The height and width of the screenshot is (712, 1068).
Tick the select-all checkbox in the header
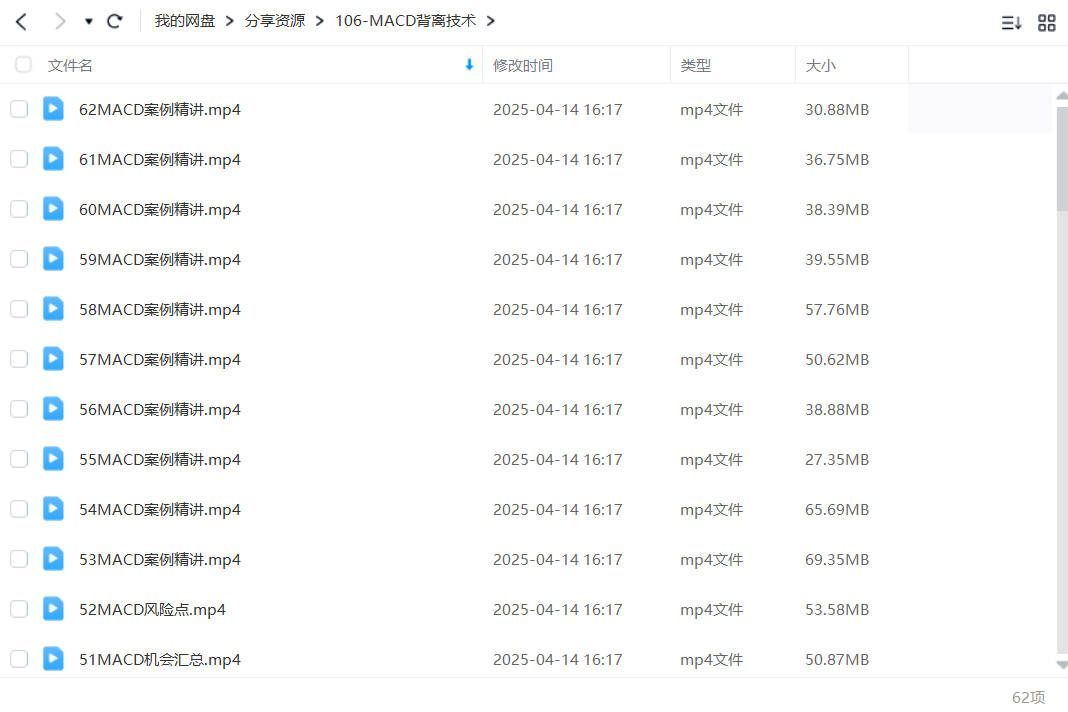pyautogui.click(x=23, y=65)
